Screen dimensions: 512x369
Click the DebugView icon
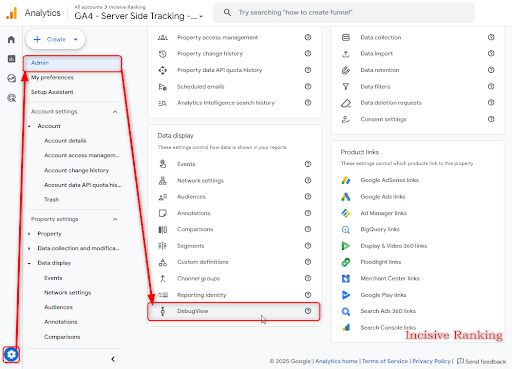pyautogui.click(x=163, y=311)
